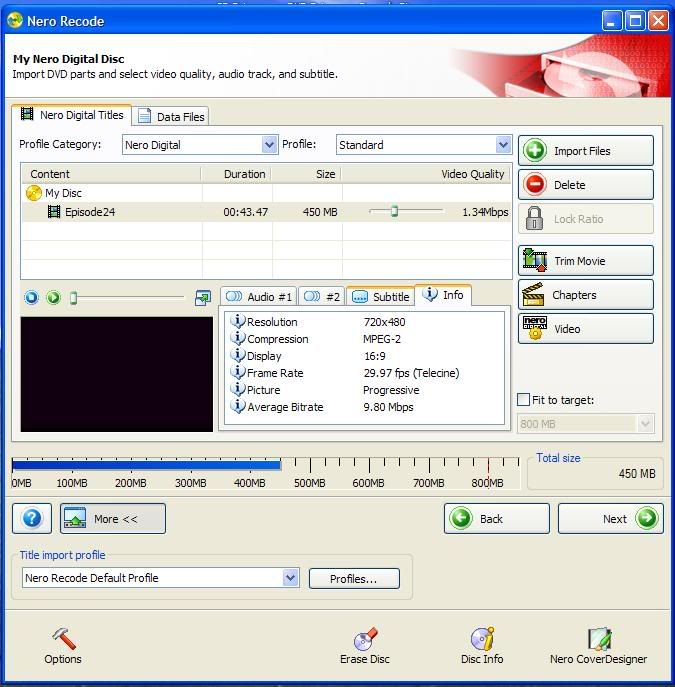This screenshot has width=675, height=687.
Task: Click the Lock Ratio button
Action: (x=586, y=219)
